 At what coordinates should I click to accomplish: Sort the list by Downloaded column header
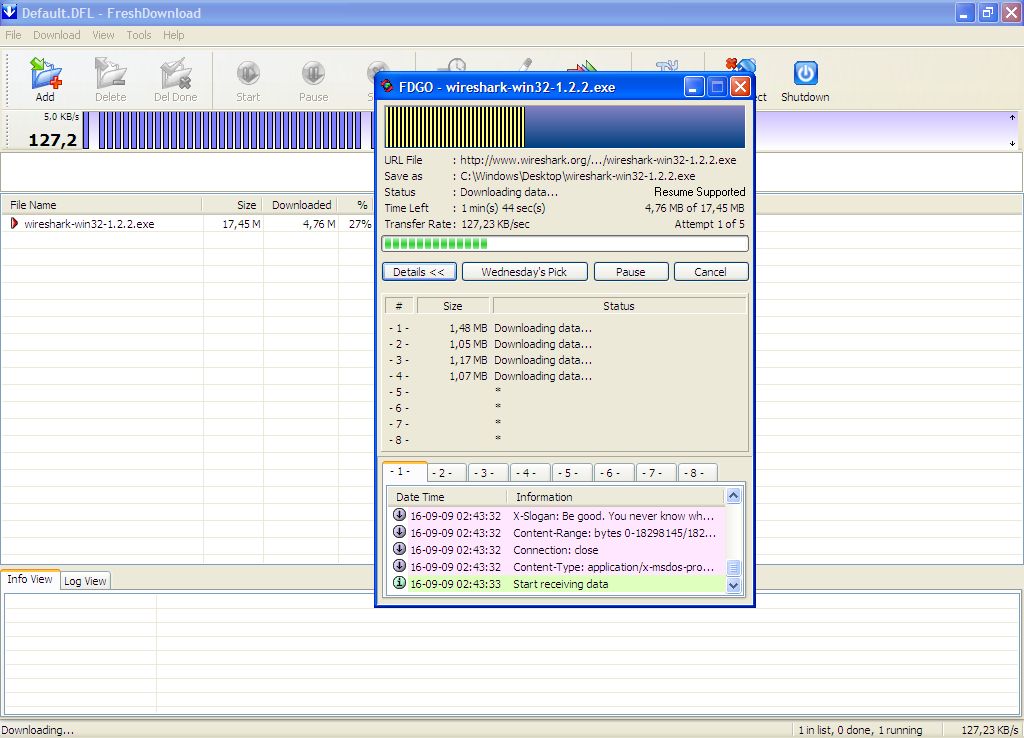point(300,205)
